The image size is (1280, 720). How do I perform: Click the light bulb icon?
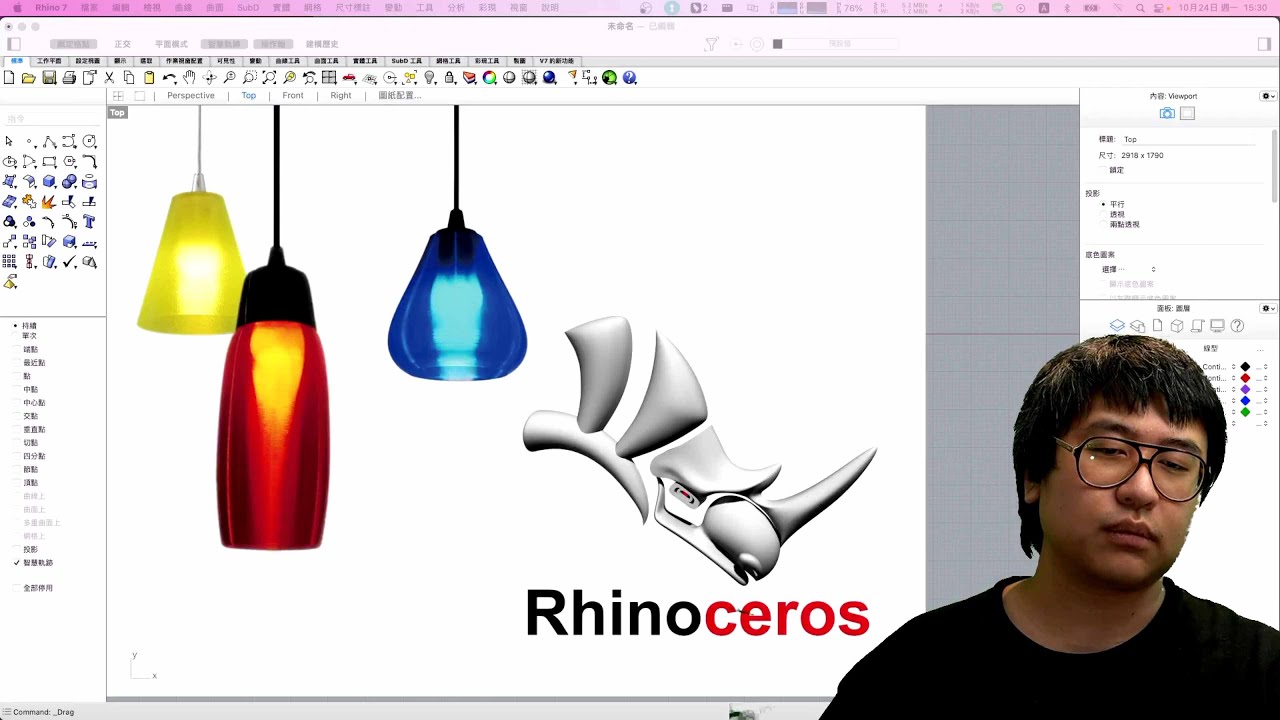[429, 78]
